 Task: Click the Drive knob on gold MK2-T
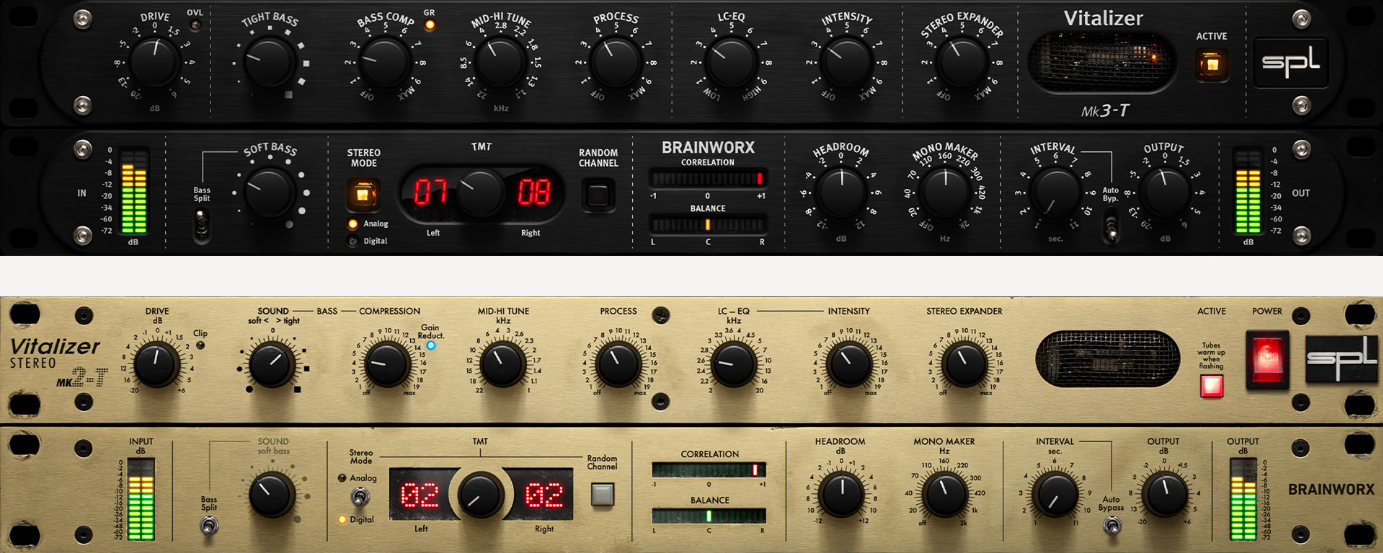coord(156,365)
